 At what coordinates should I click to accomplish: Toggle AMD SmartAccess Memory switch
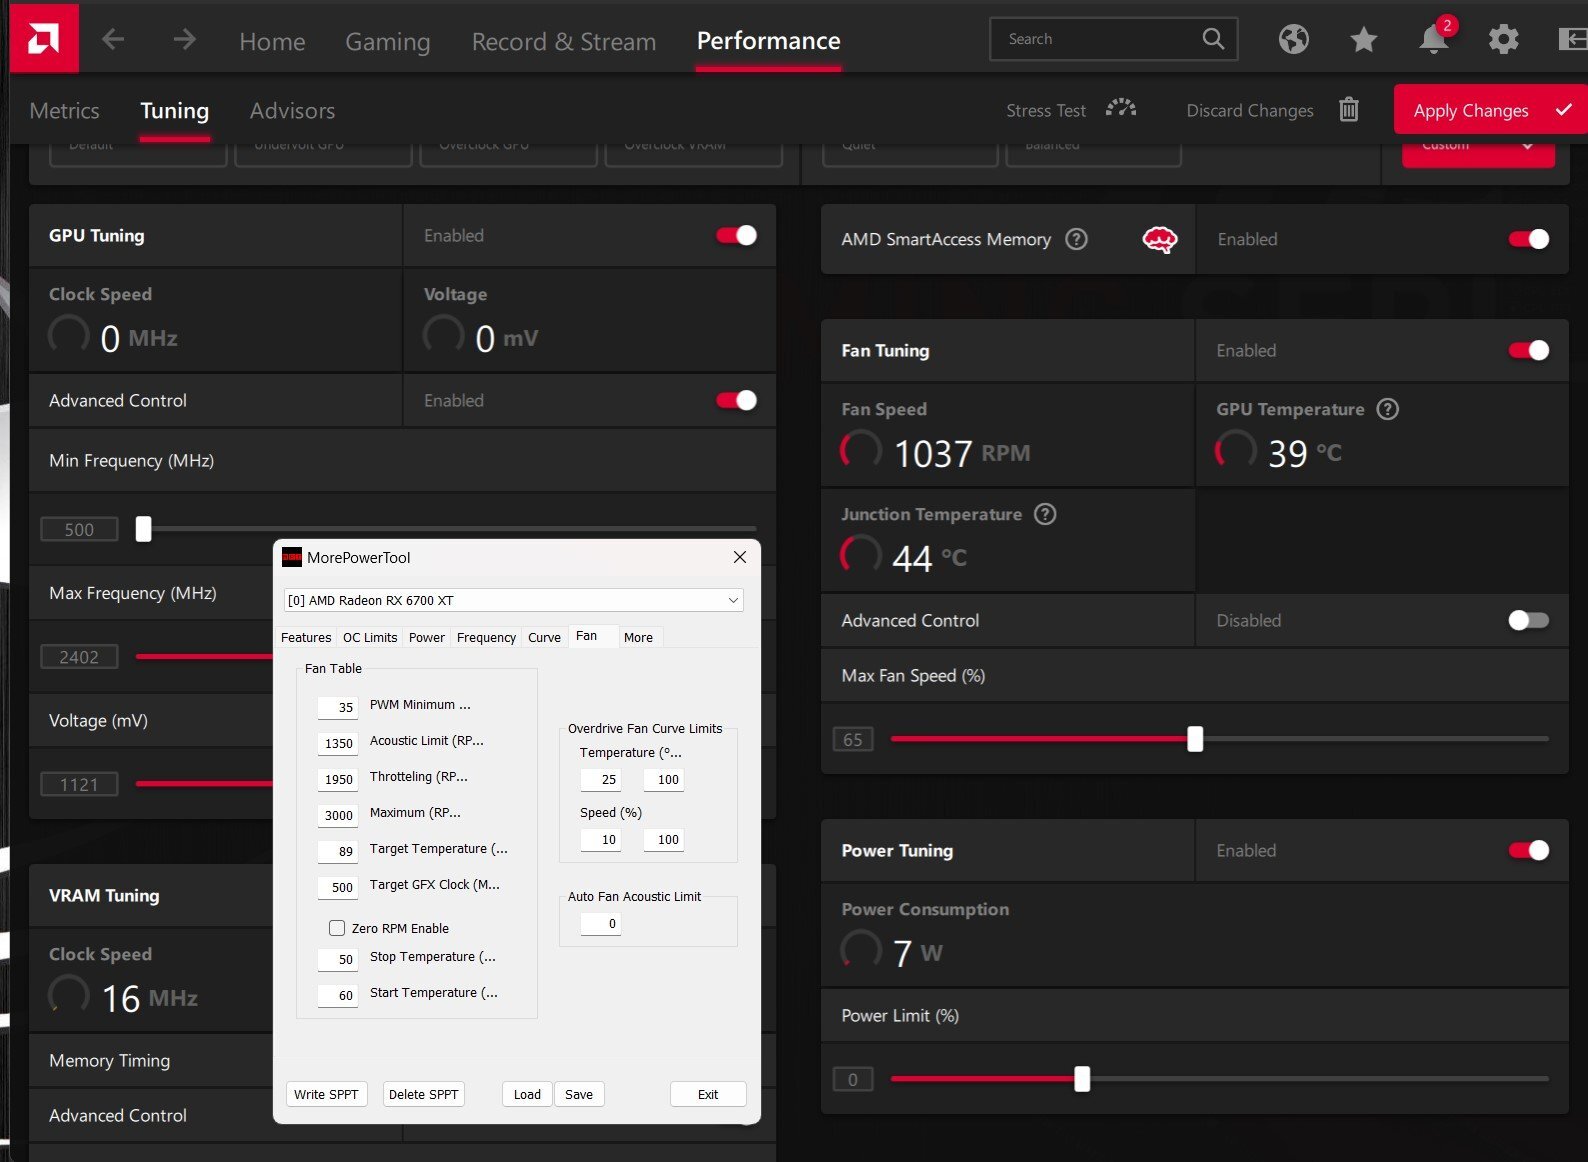[x=1529, y=239]
